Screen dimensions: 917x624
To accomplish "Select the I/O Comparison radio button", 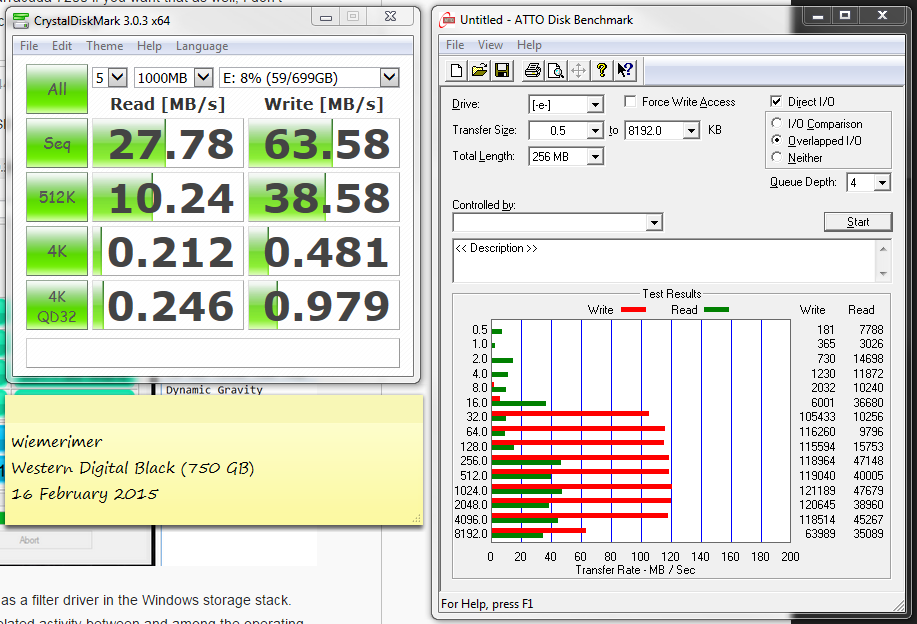I will coord(777,124).
